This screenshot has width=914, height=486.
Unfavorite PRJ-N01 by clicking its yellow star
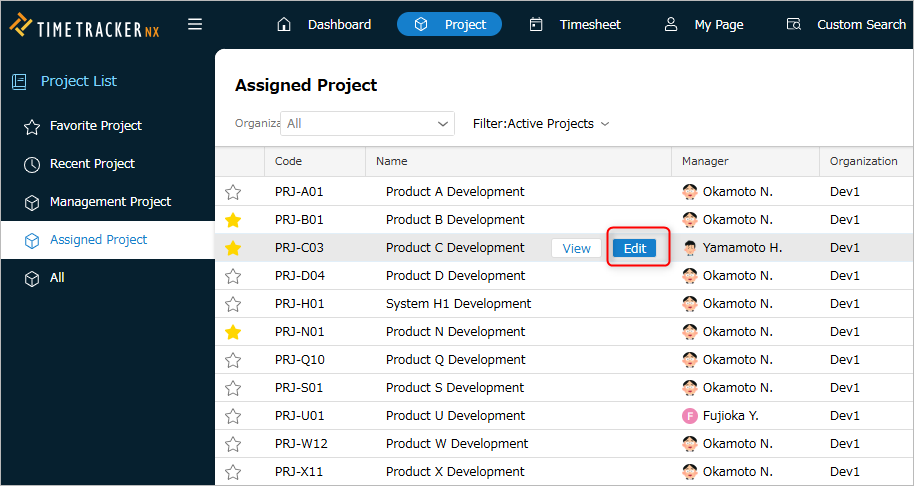pyautogui.click(x=233, y=332)
